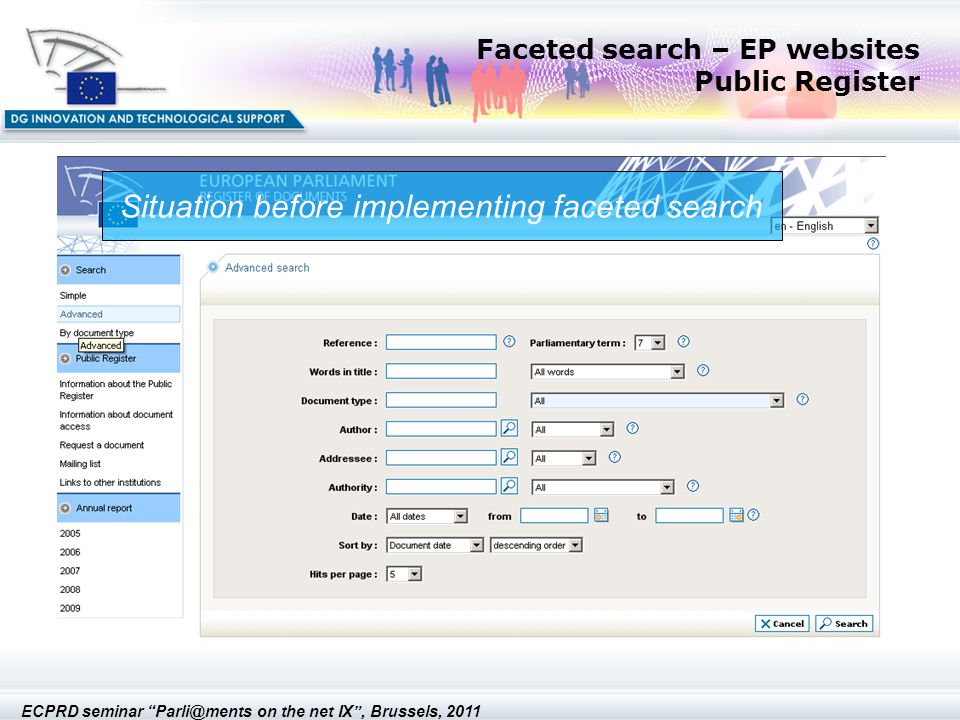960x720 pixels.
Task: Click help icon in Author row
Action: (632, 428)
